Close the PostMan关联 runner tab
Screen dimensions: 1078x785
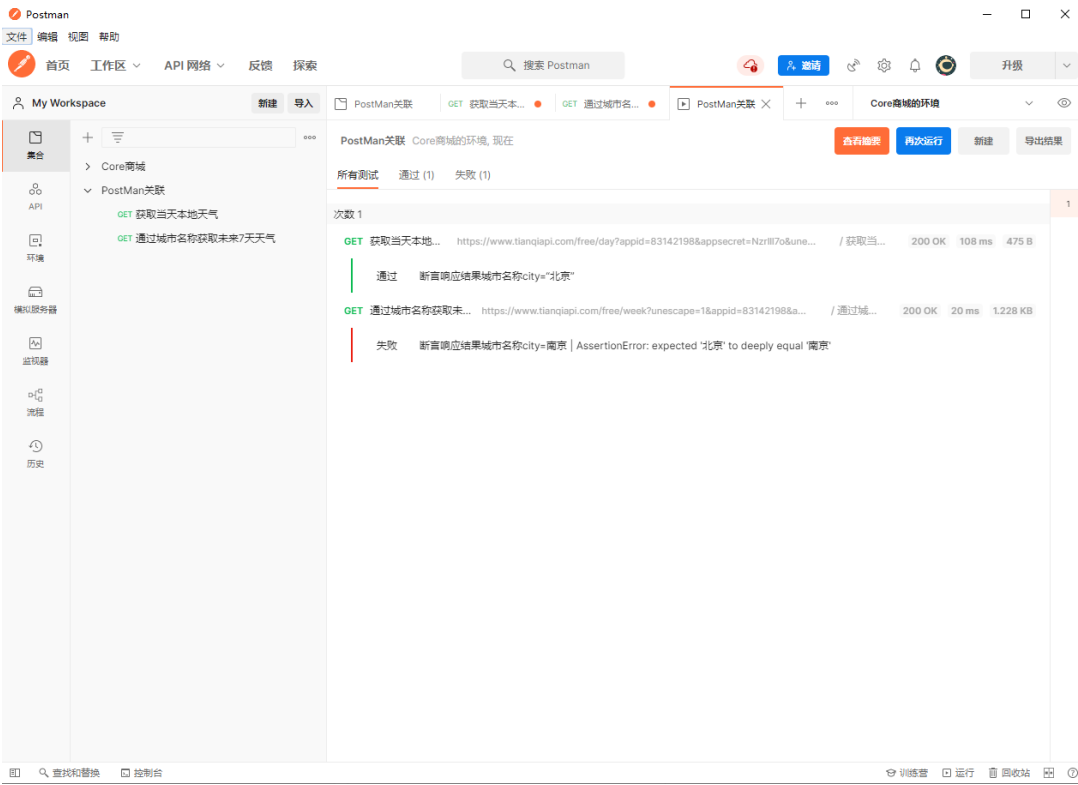click(766, 104)
